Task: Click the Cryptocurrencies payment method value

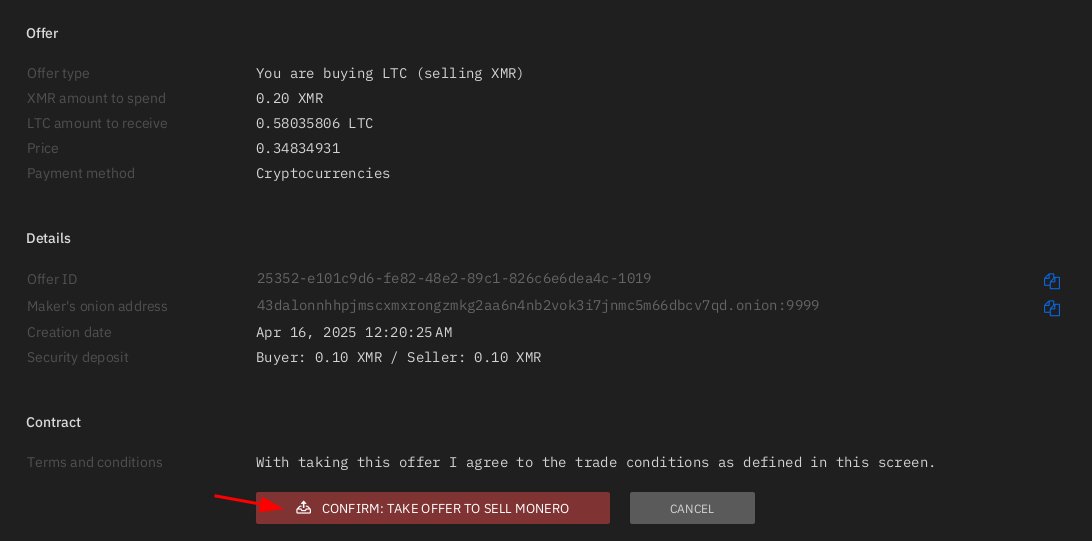Action: 323,173
